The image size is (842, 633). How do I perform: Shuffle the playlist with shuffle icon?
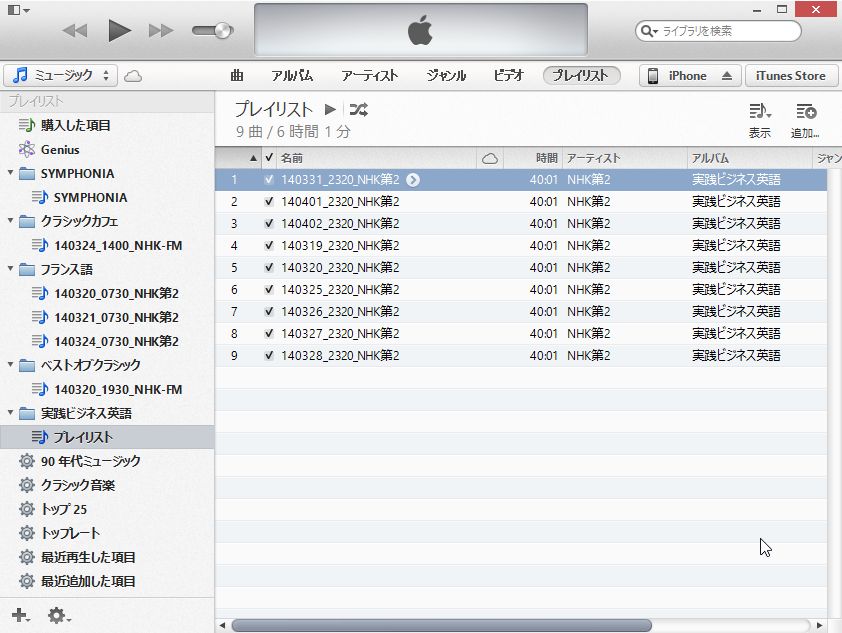(x=359, y=110)
